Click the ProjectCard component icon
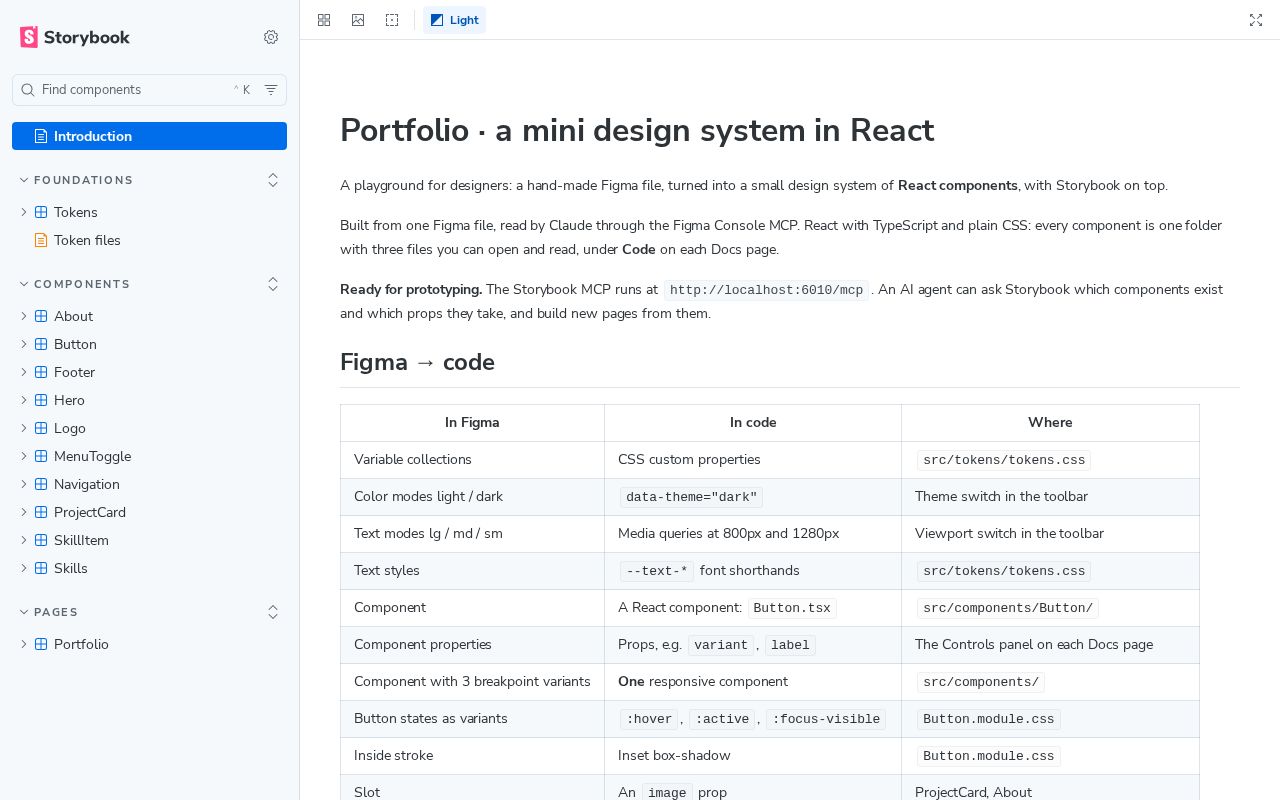This screenshot has width=1280, height=800. [41, 512]
